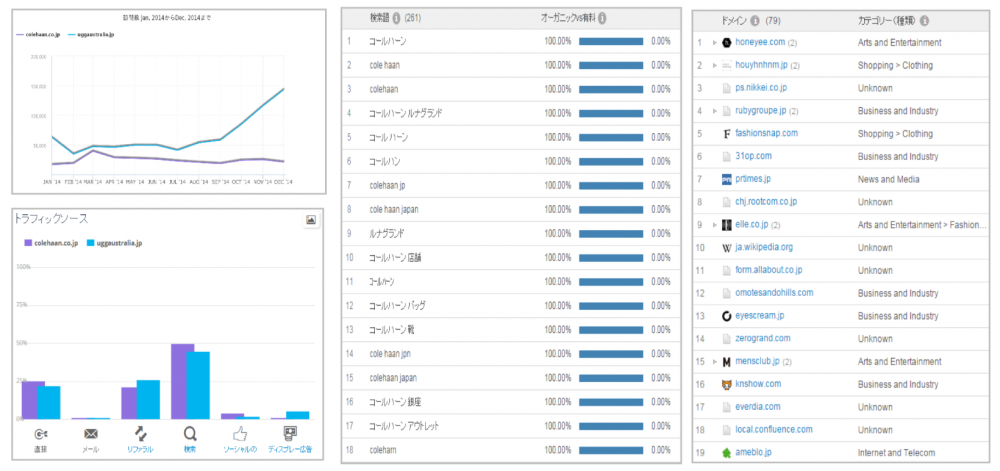Screen dimensions: 1000x471
Task: Select keyword cole haan japan
Action: tap(393, 210)
